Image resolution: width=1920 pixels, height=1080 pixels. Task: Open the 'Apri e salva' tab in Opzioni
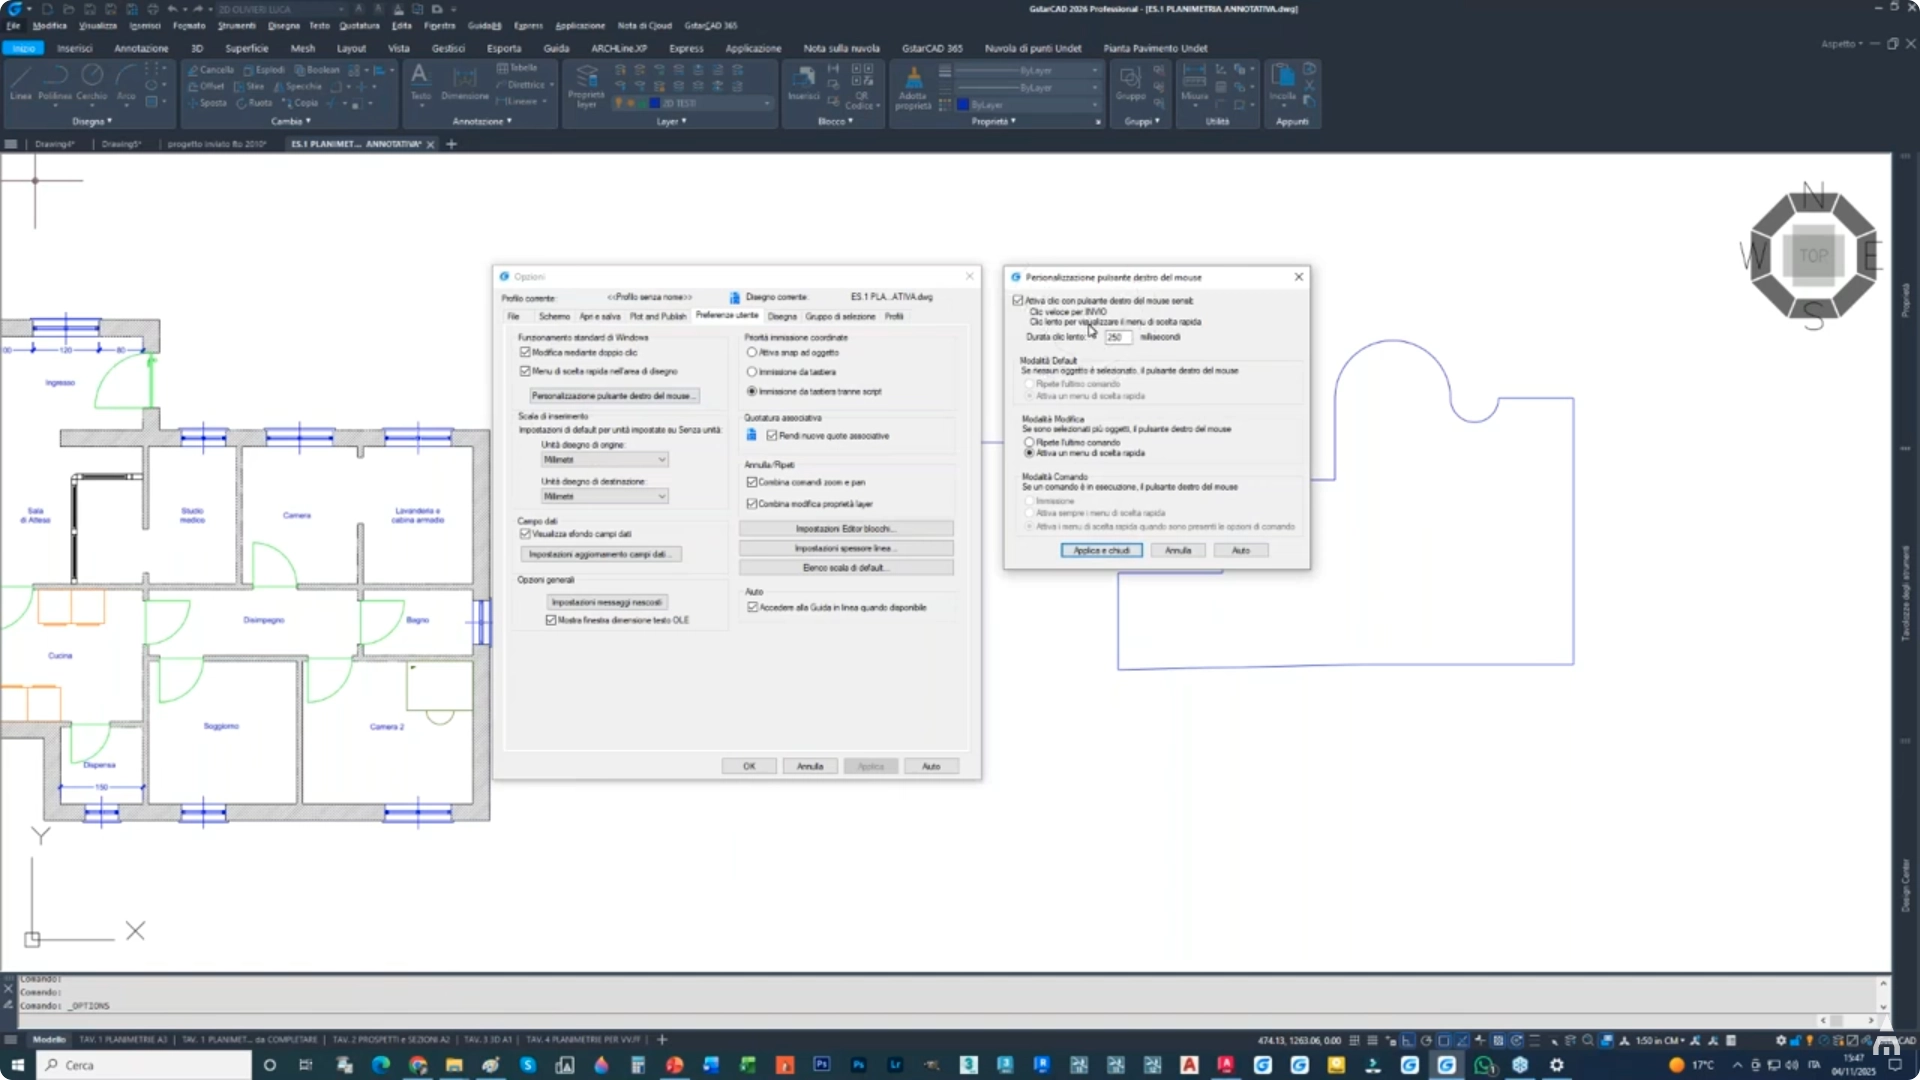(600, 316)
